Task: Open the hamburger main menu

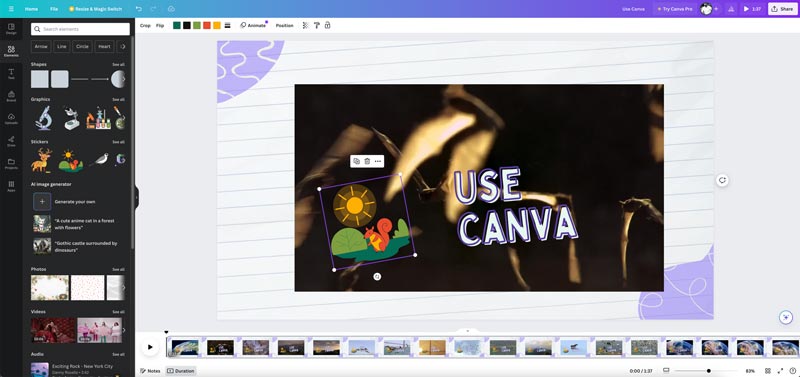Action: coord(11,9)
